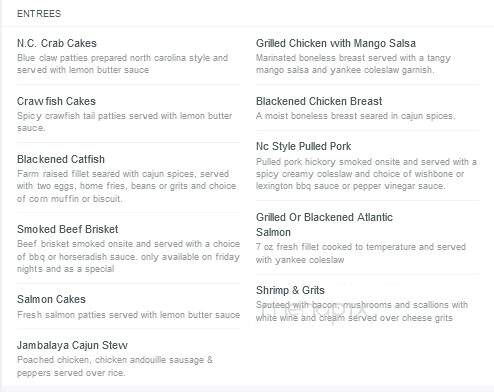
Task: Select the Smoked Beef Brisket title
Action: pos(68,229)
